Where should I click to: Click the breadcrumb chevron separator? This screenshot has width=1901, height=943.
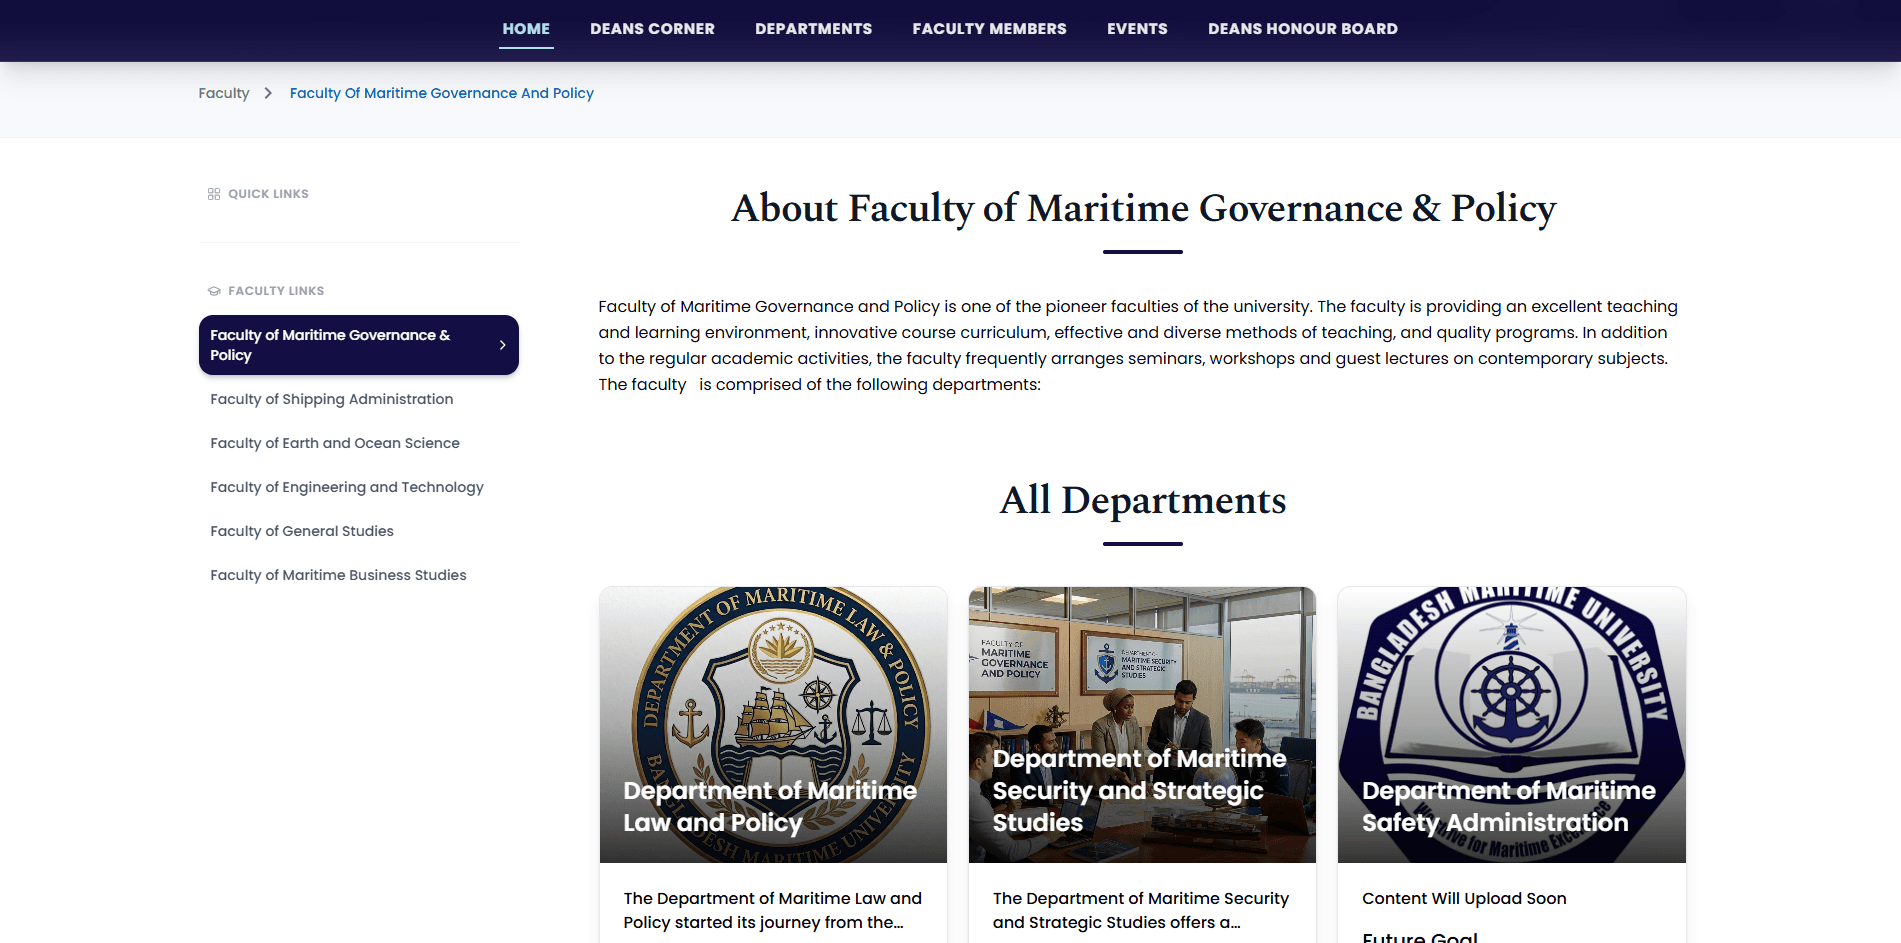268,93
